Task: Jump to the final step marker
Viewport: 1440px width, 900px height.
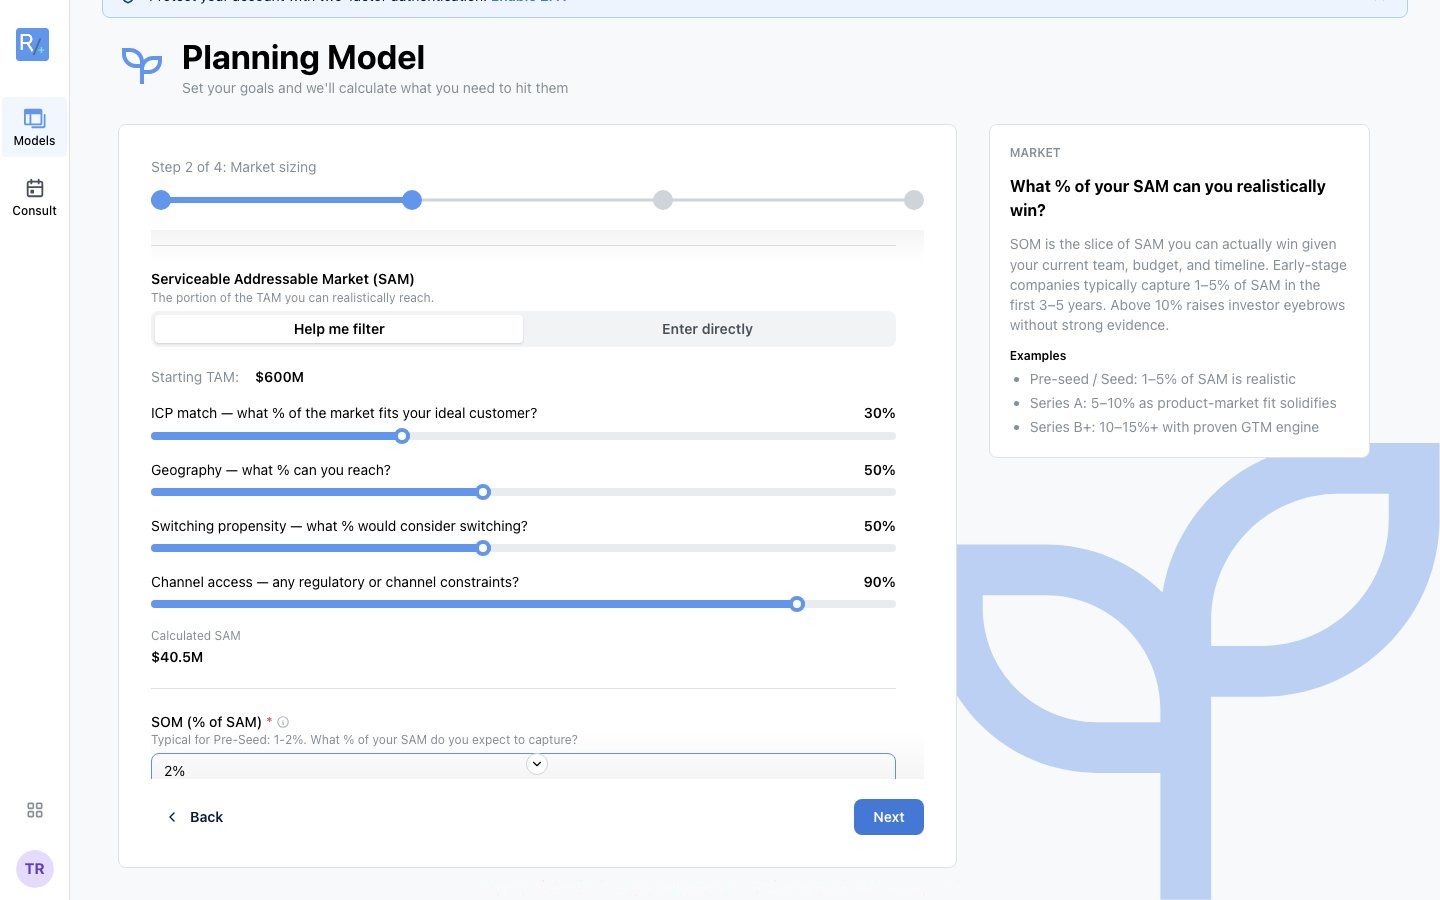Action: pos(914,200)
